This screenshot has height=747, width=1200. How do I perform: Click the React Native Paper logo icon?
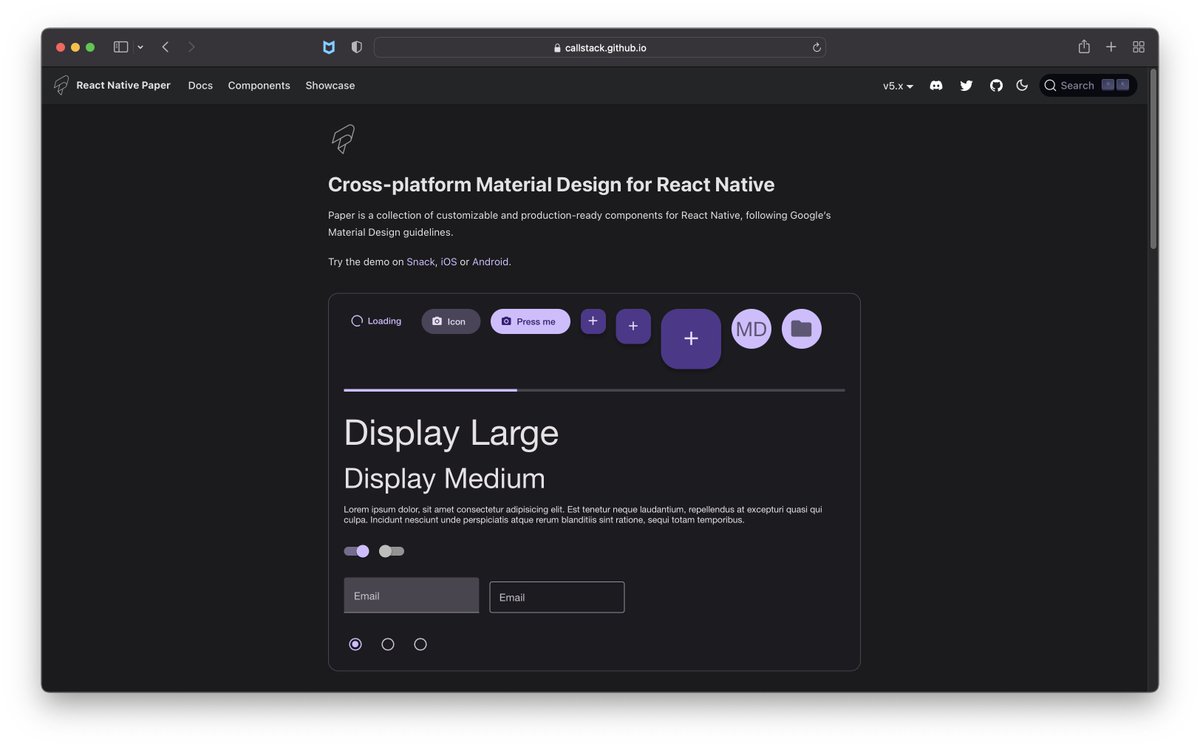coord(62,85)
